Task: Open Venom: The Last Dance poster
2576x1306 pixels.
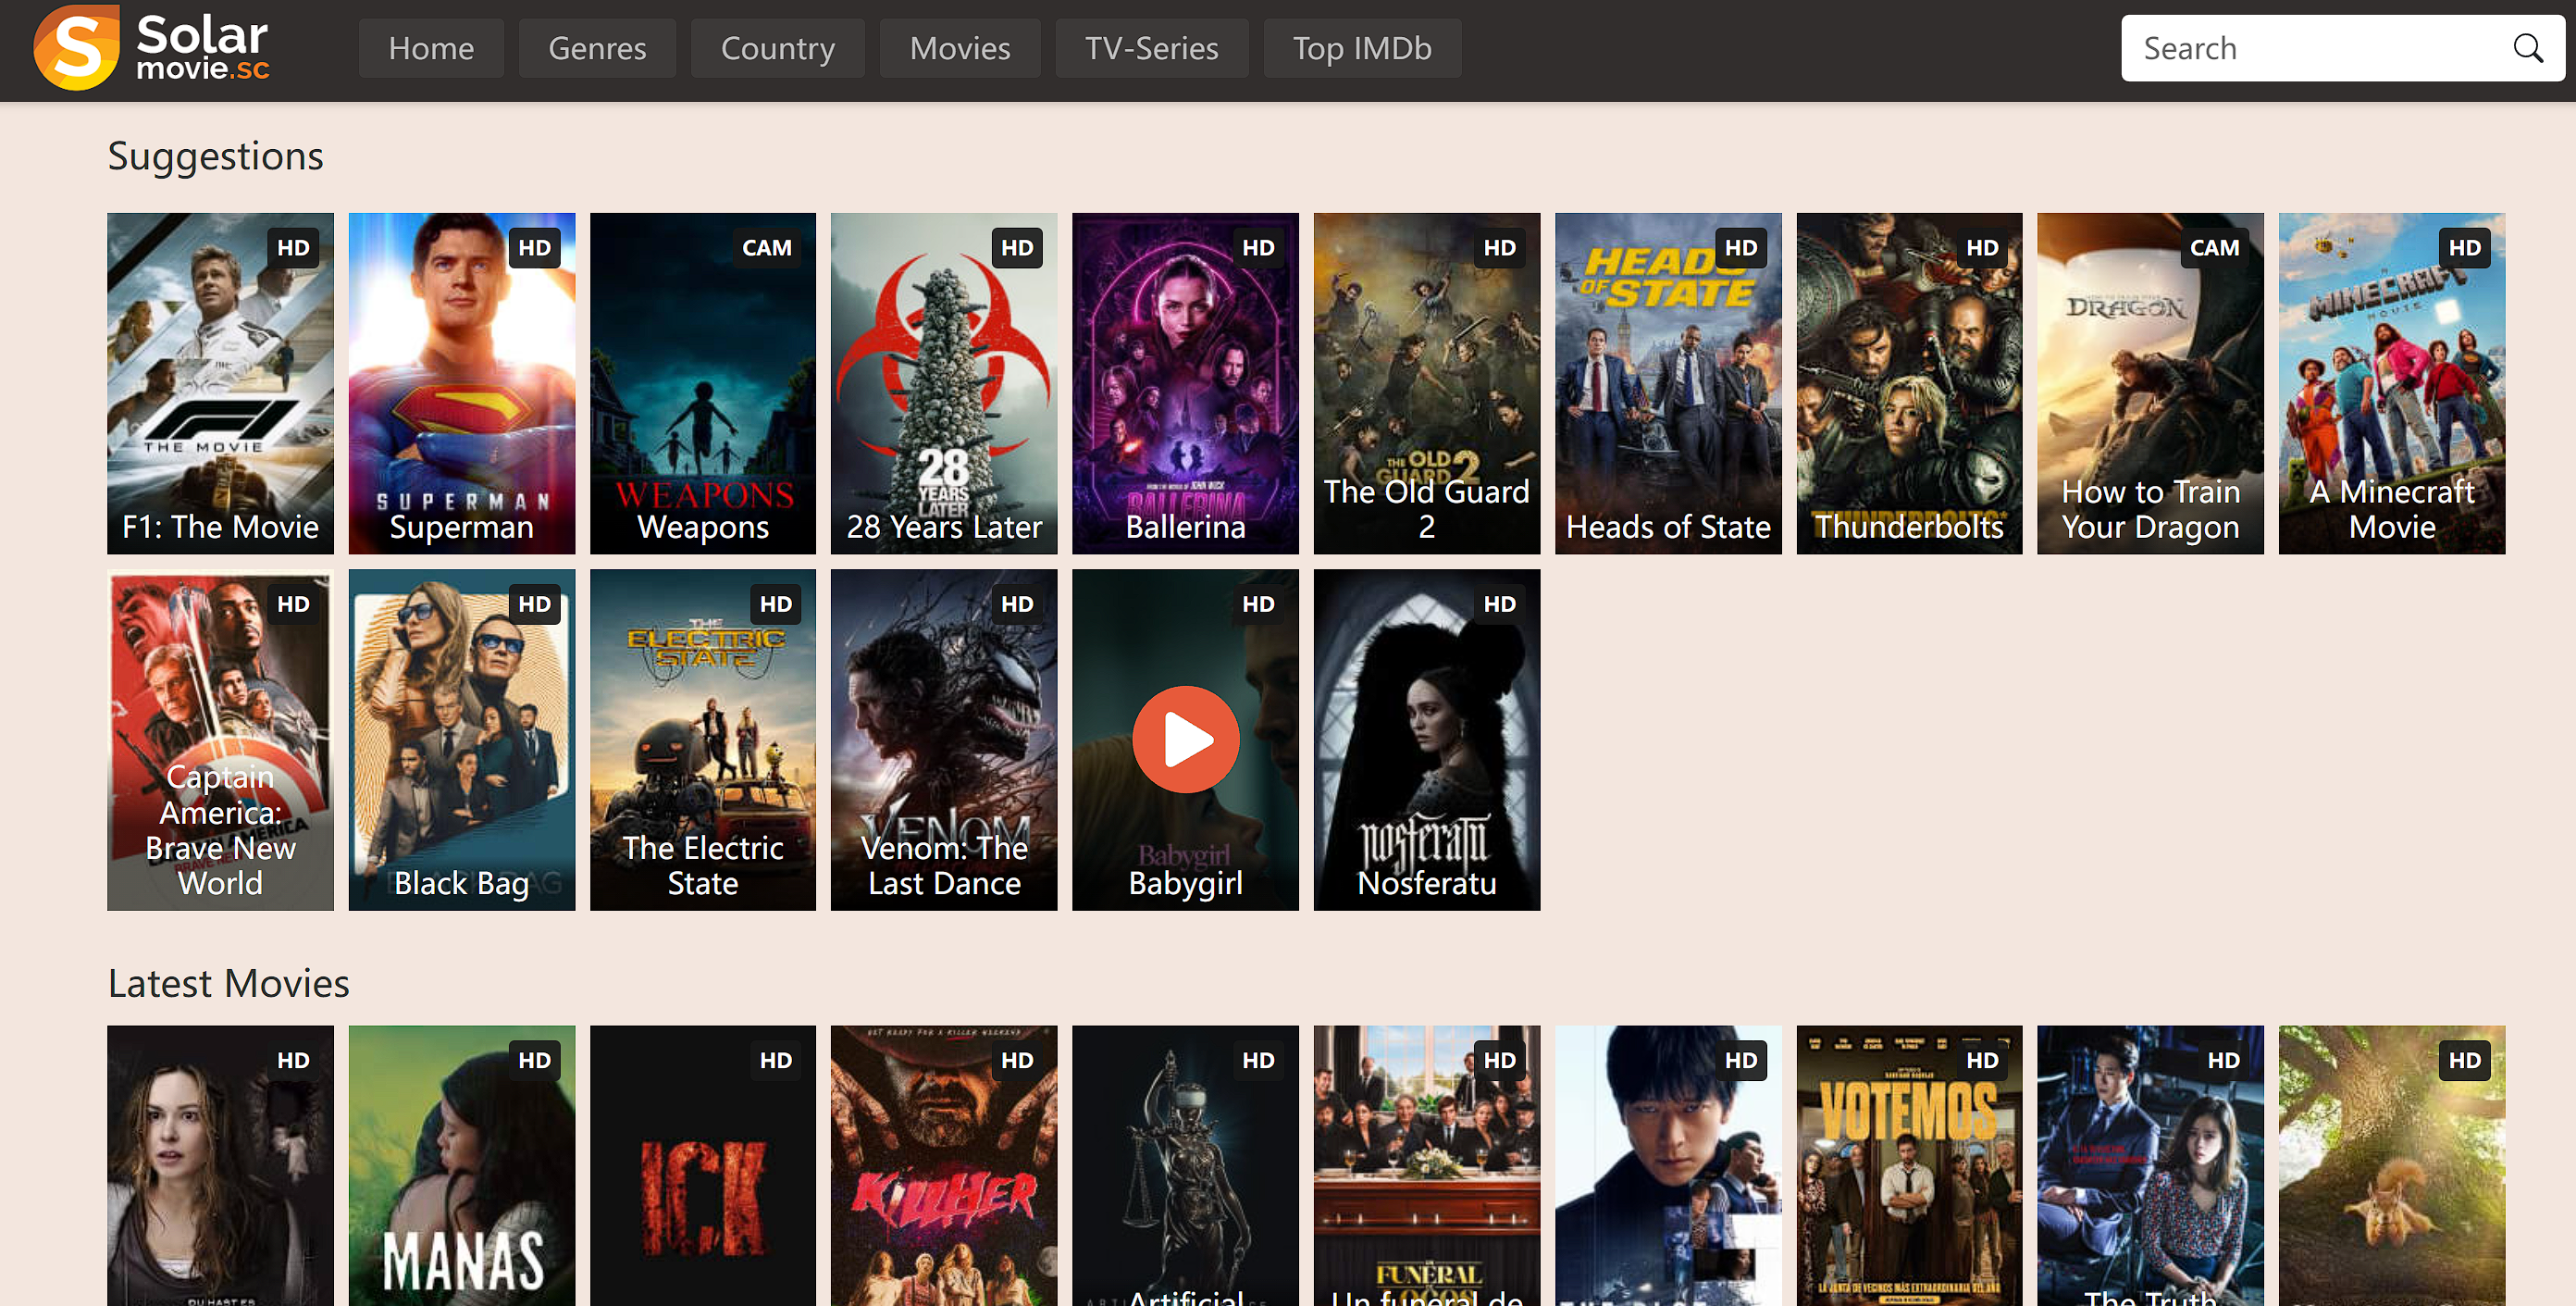Action: tap(944, 740)
